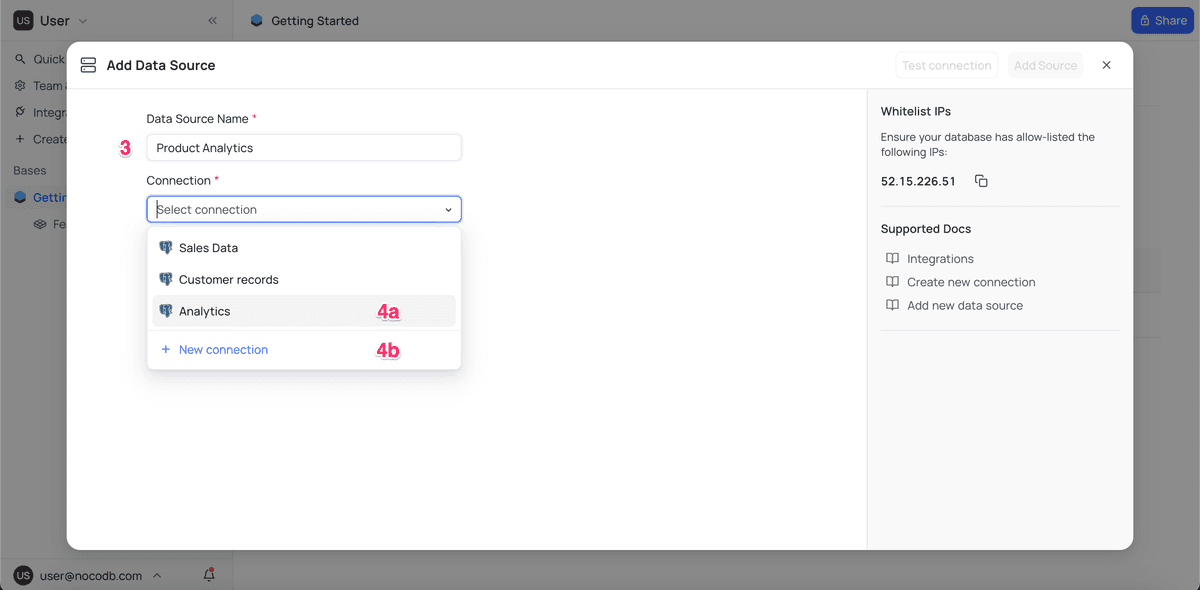
Task: Open the Select connection dropdown
Action: click(303, 209)
